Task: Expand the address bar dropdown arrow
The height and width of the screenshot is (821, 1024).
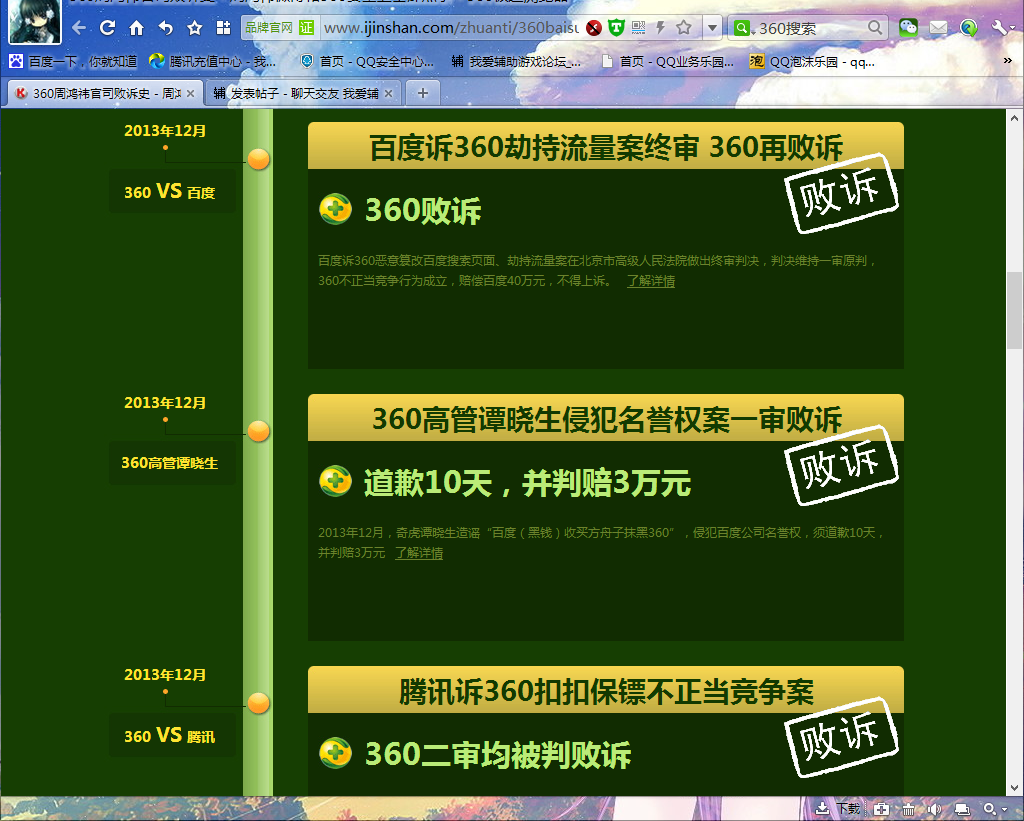Action: (x=712, y=27)
